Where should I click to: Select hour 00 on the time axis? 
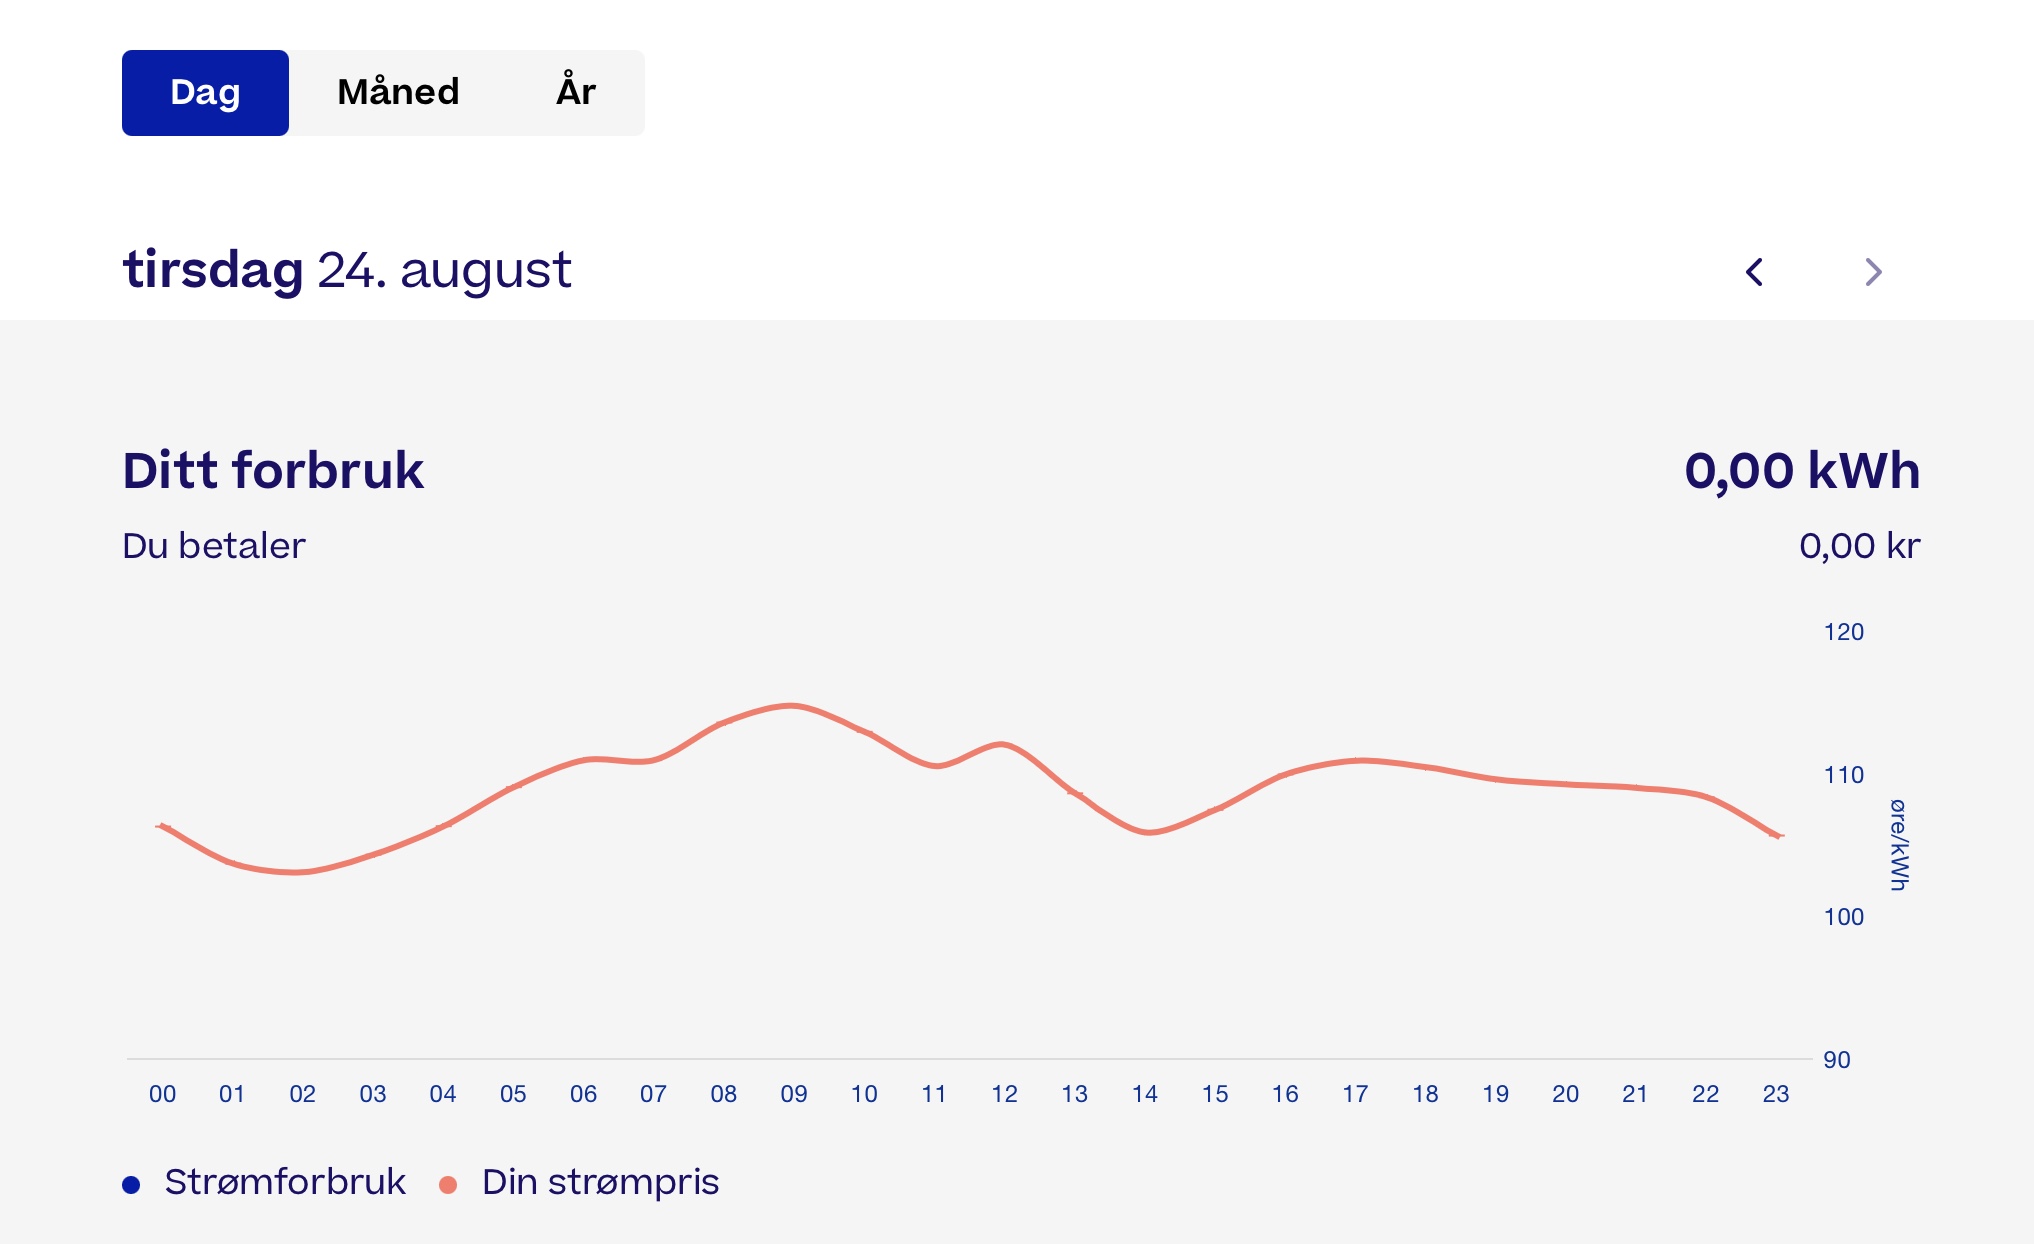click(162, 1094)
